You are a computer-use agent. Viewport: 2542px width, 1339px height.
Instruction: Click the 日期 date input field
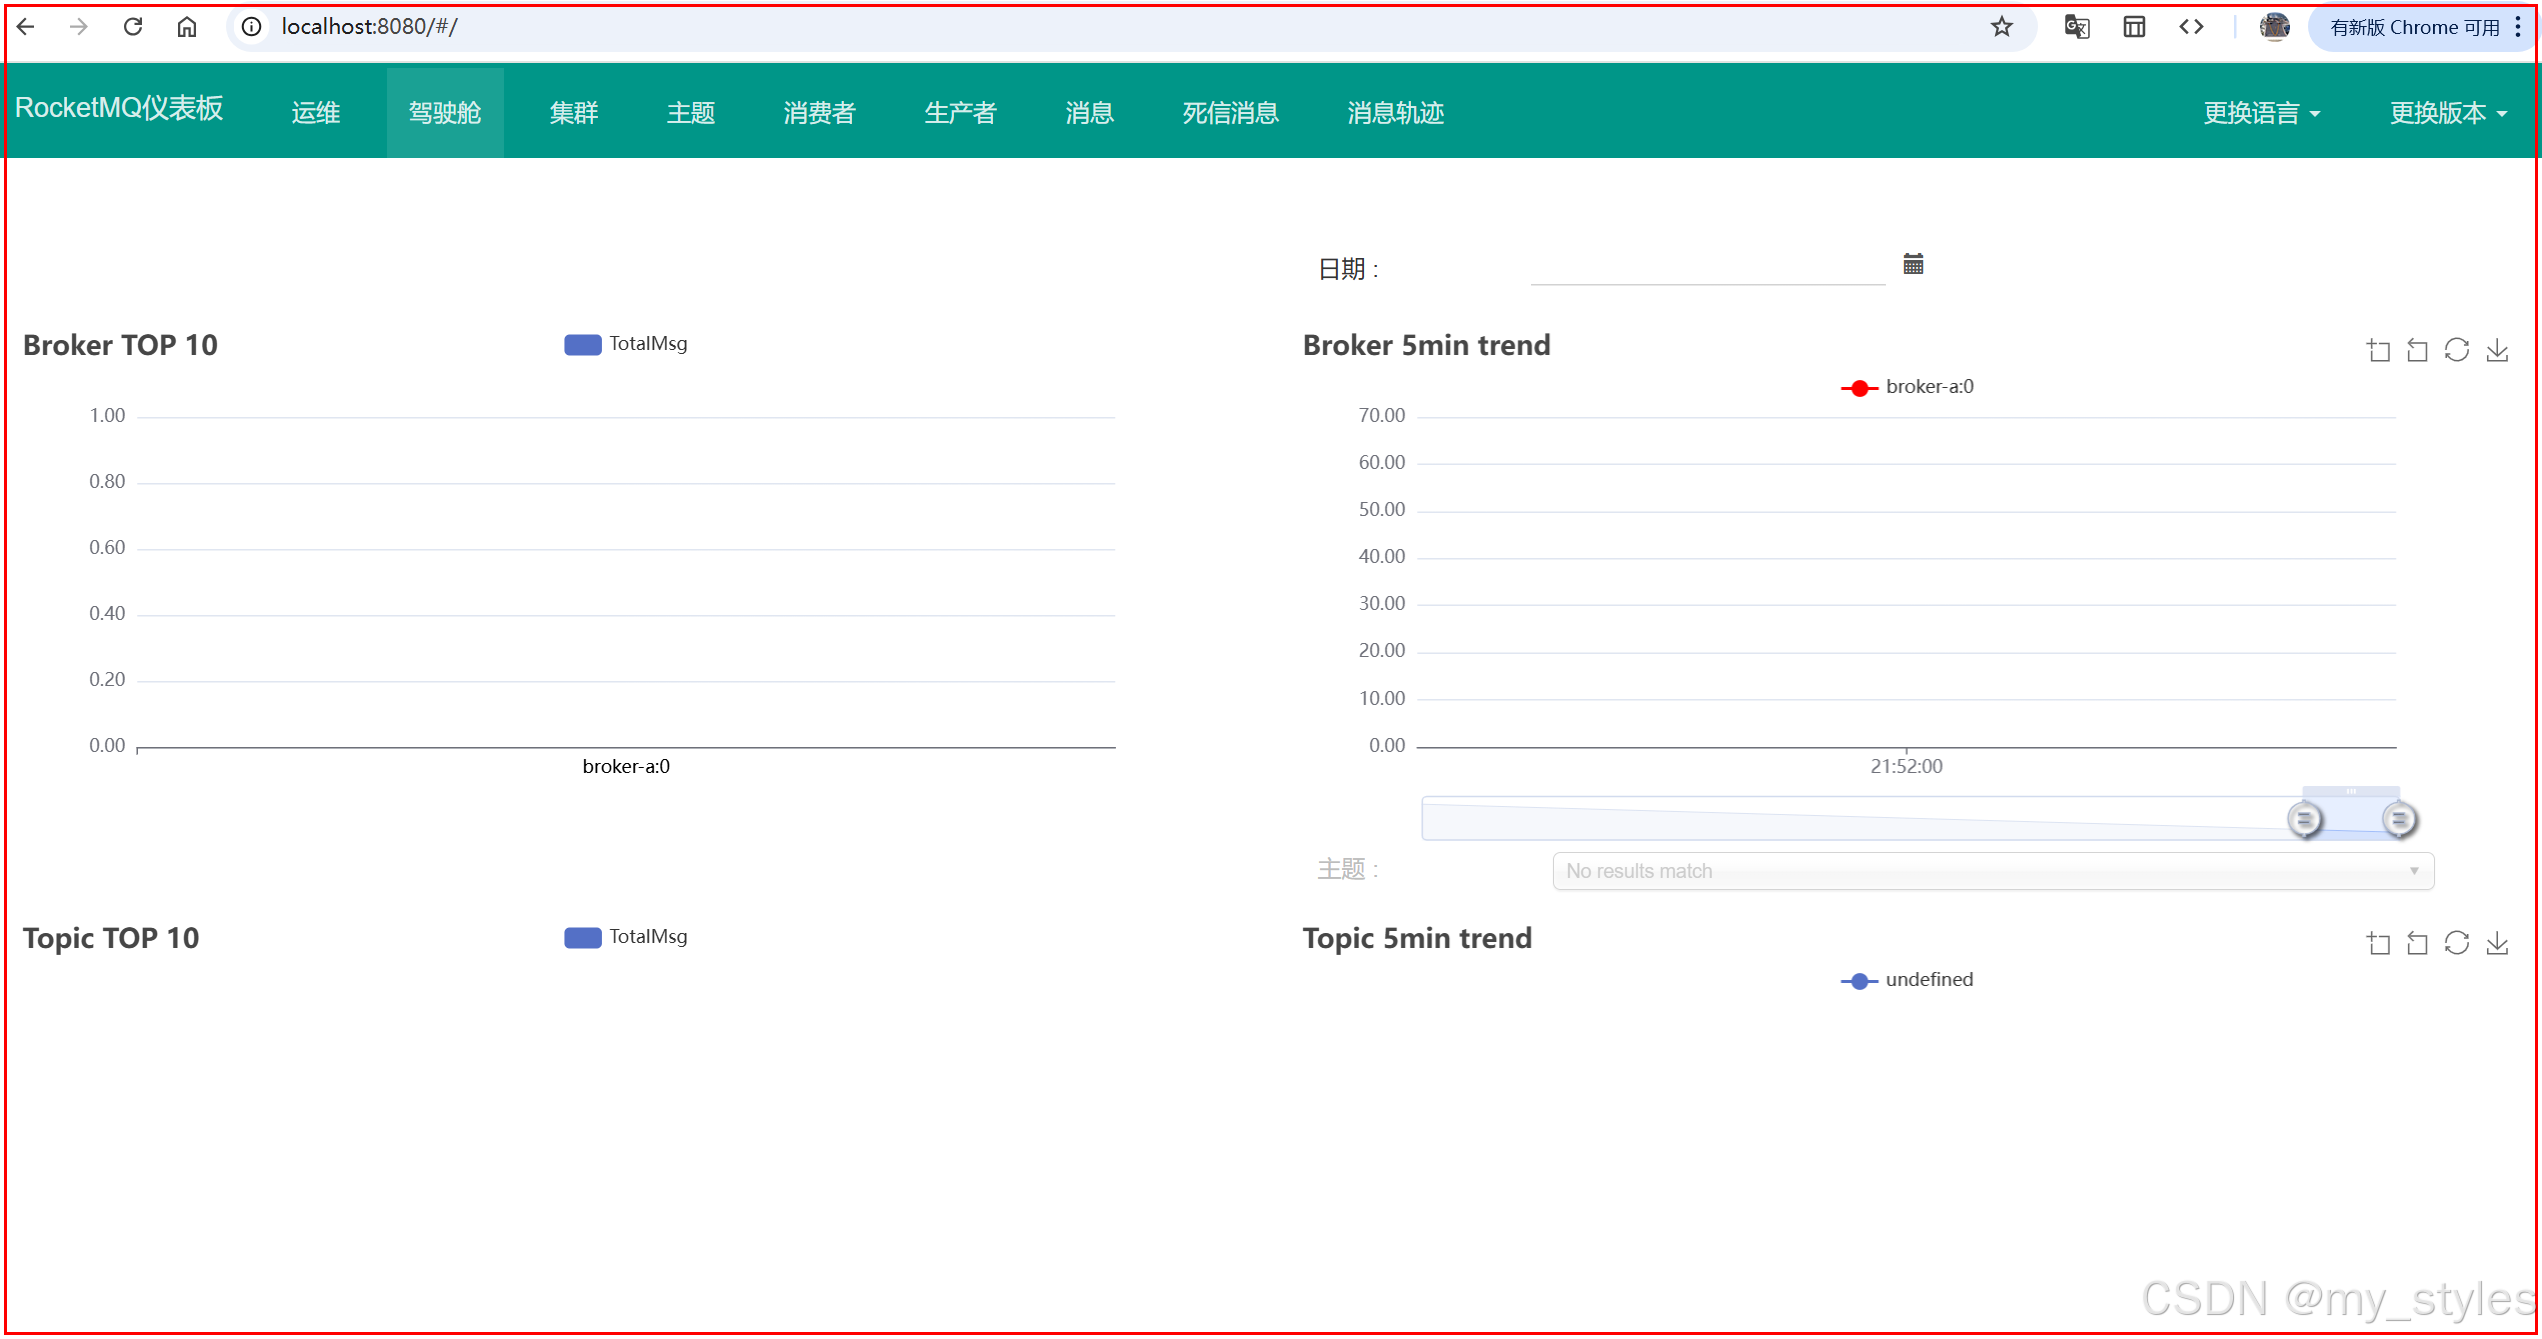1707,268
